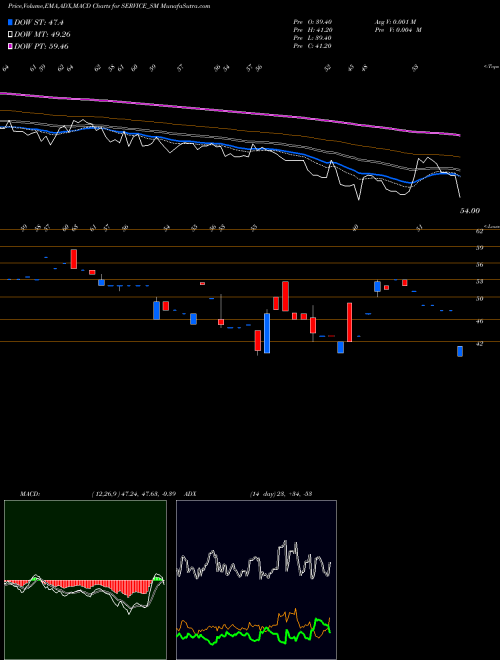Open the green MACD indicator chart
This screenshot has height=660, width=500.
[85, 580]
